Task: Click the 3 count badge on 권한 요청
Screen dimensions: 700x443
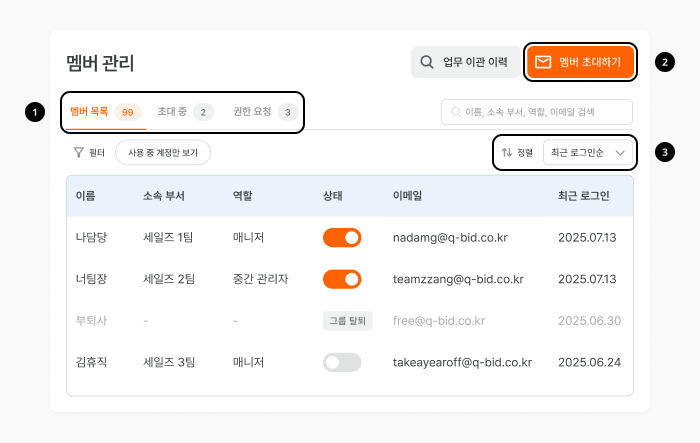Action: point(288,112)
